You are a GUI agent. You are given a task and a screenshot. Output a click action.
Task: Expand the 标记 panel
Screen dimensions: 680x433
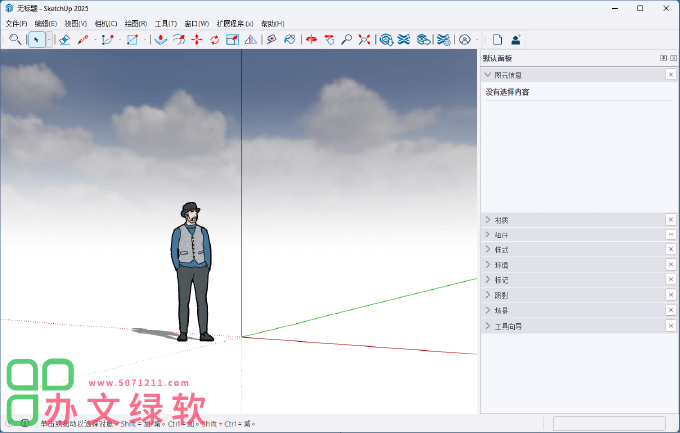coord(488,279)
